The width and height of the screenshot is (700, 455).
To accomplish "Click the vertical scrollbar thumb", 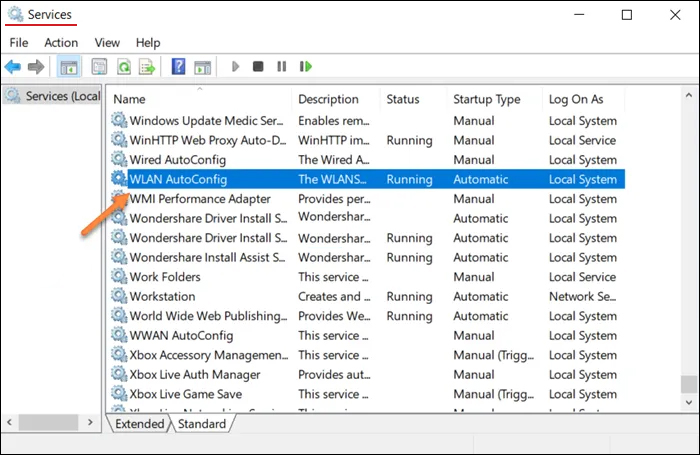I will coord(689,384).
